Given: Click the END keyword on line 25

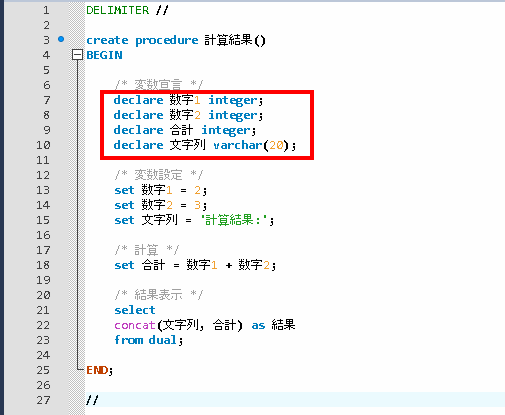Looking at the screenshot, I should click(97, 370).
